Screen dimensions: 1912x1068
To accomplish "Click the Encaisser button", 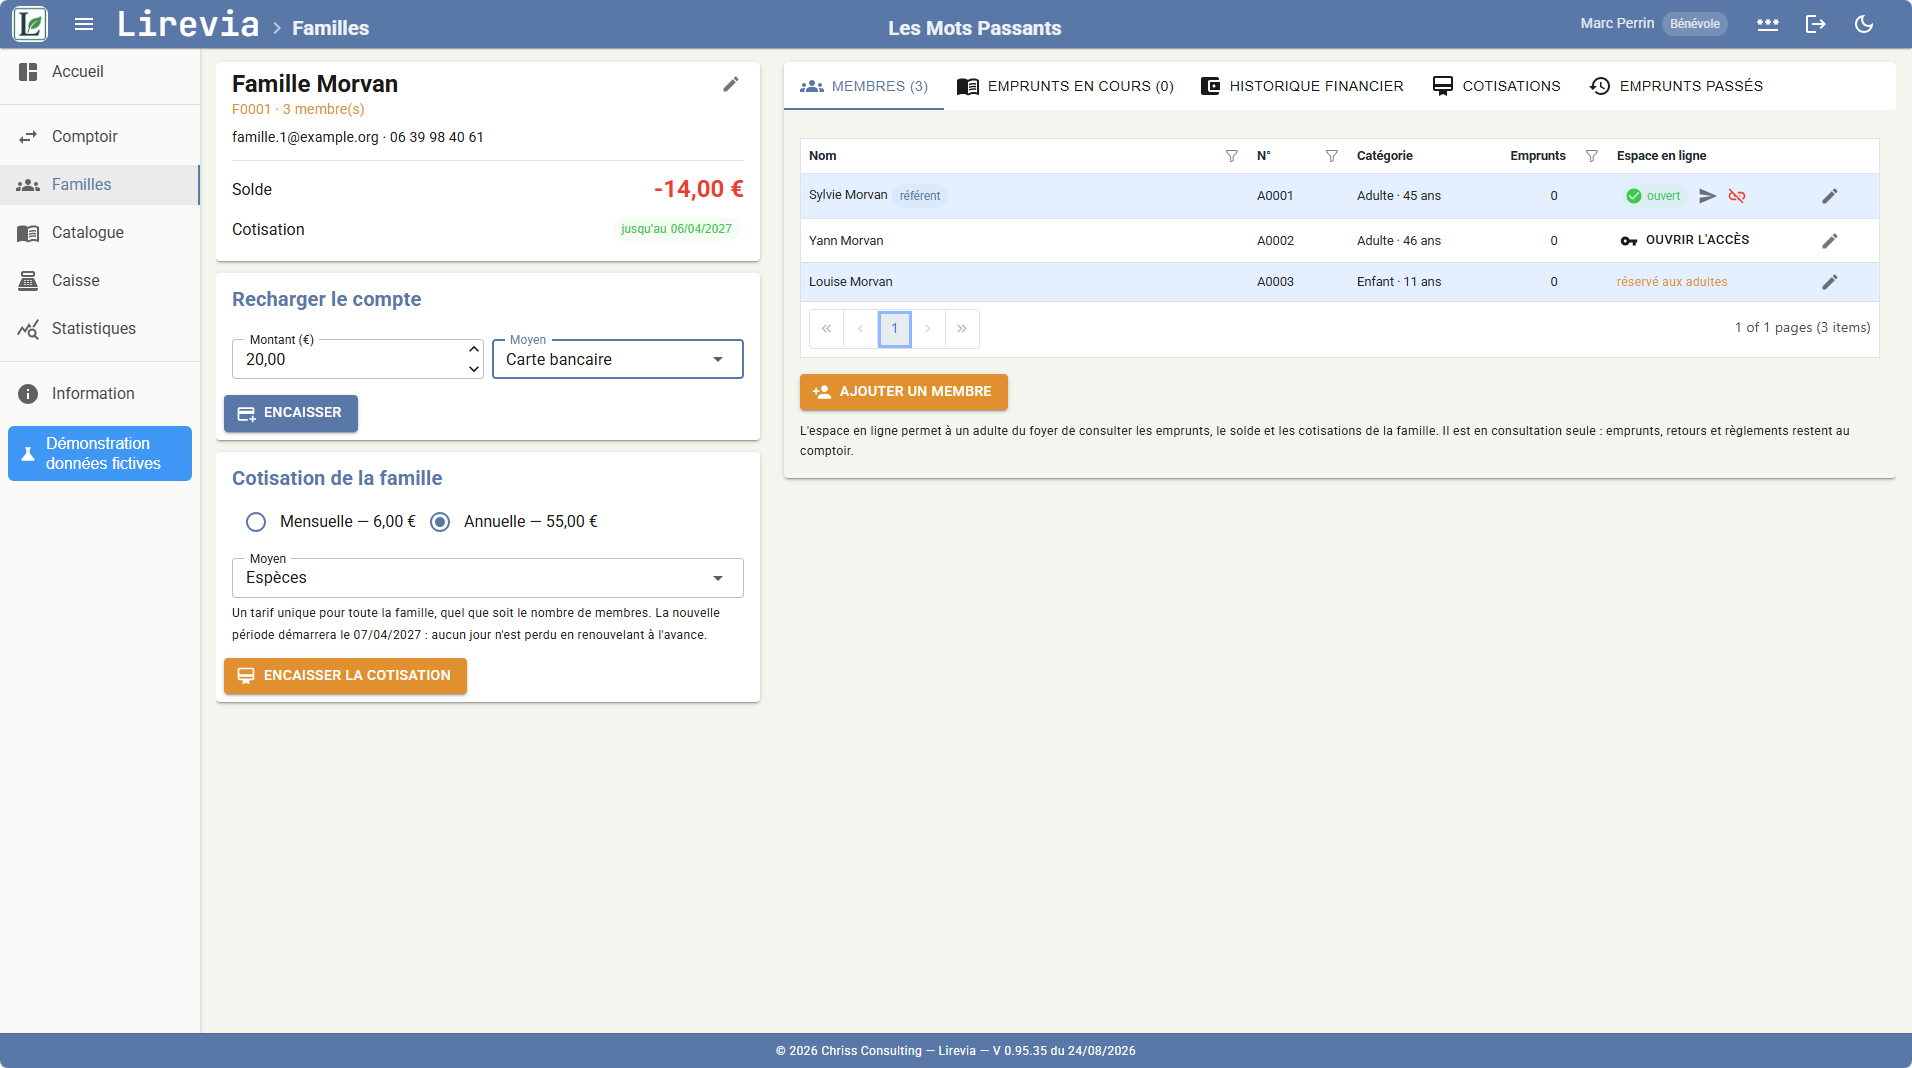I will (x=291, y=413).
